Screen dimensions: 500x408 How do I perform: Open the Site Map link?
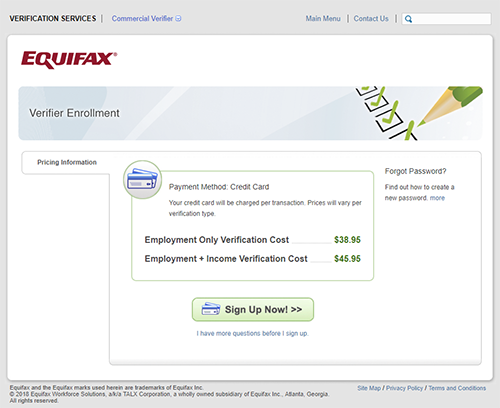coord(369,388)
